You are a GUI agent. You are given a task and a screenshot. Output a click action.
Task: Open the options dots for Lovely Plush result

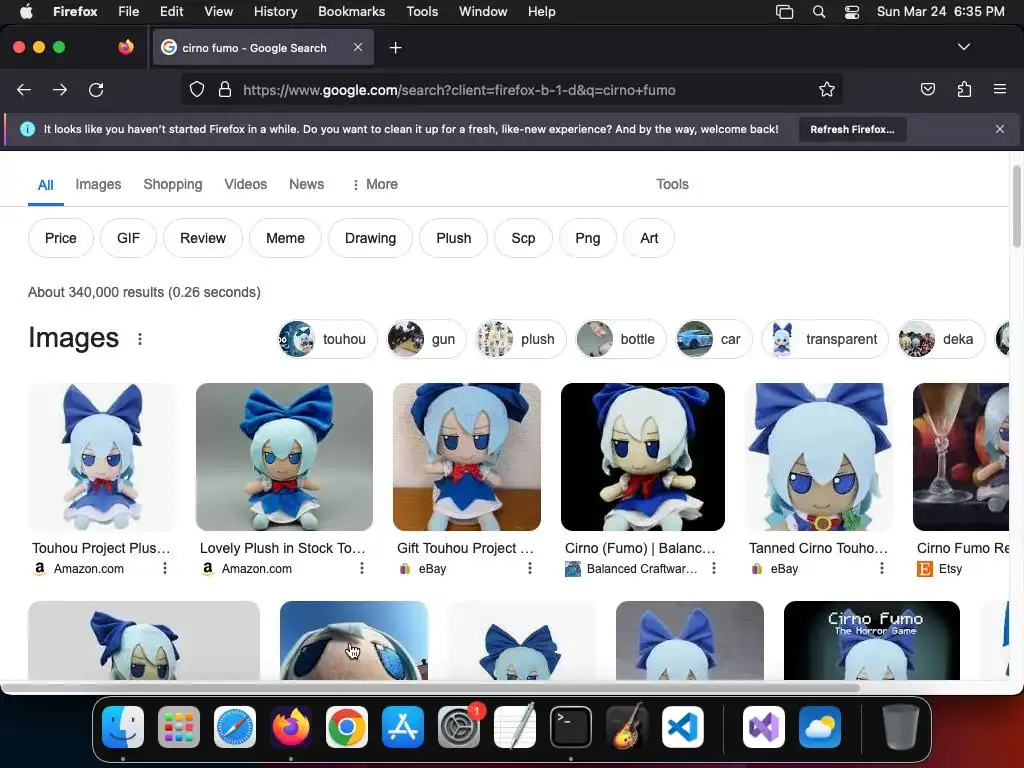(x=362, y=568)
